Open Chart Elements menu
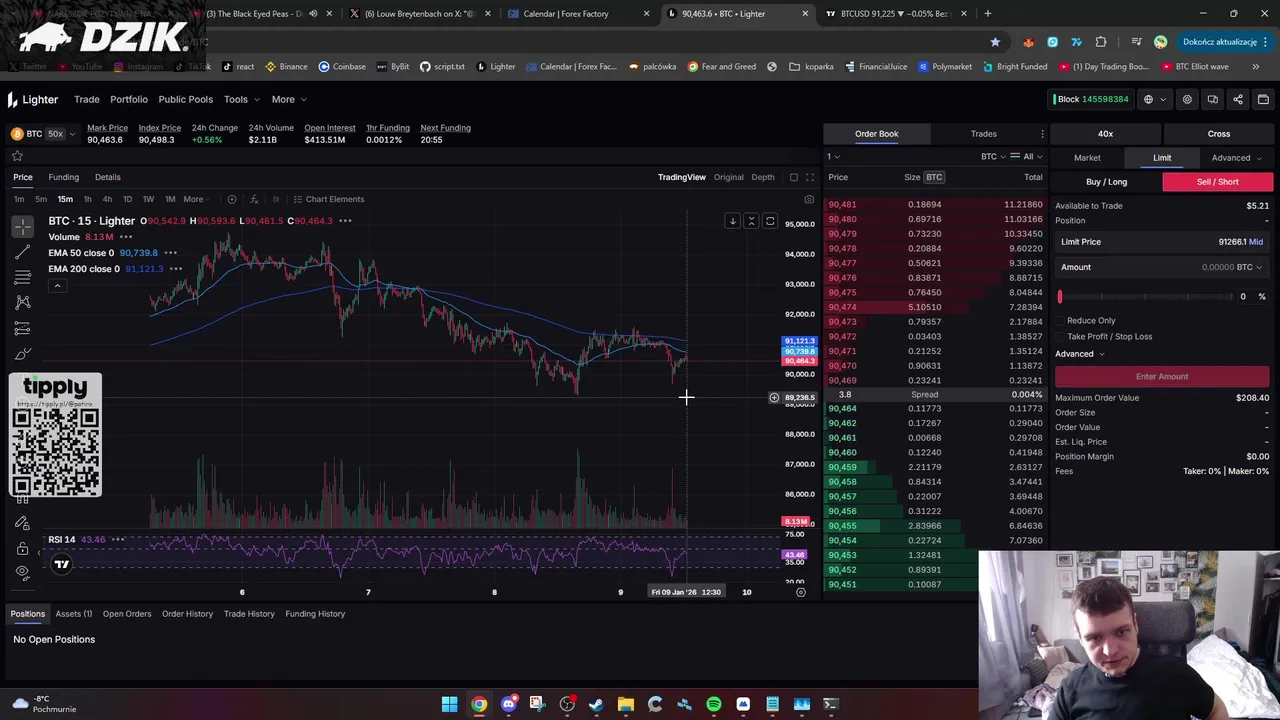Viewport: 1280px width, 720px height. click(329, 199)
